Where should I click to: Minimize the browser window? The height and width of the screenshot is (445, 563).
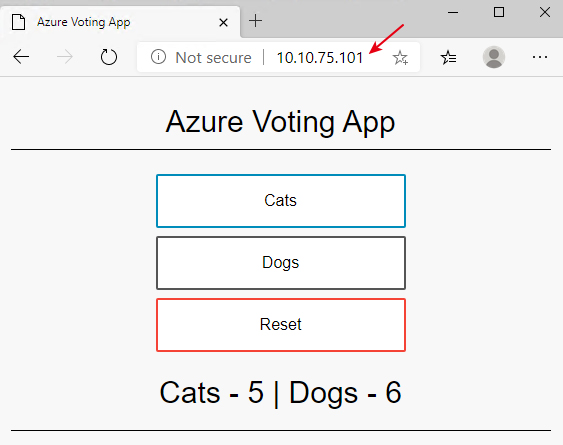tap(453, 12)
